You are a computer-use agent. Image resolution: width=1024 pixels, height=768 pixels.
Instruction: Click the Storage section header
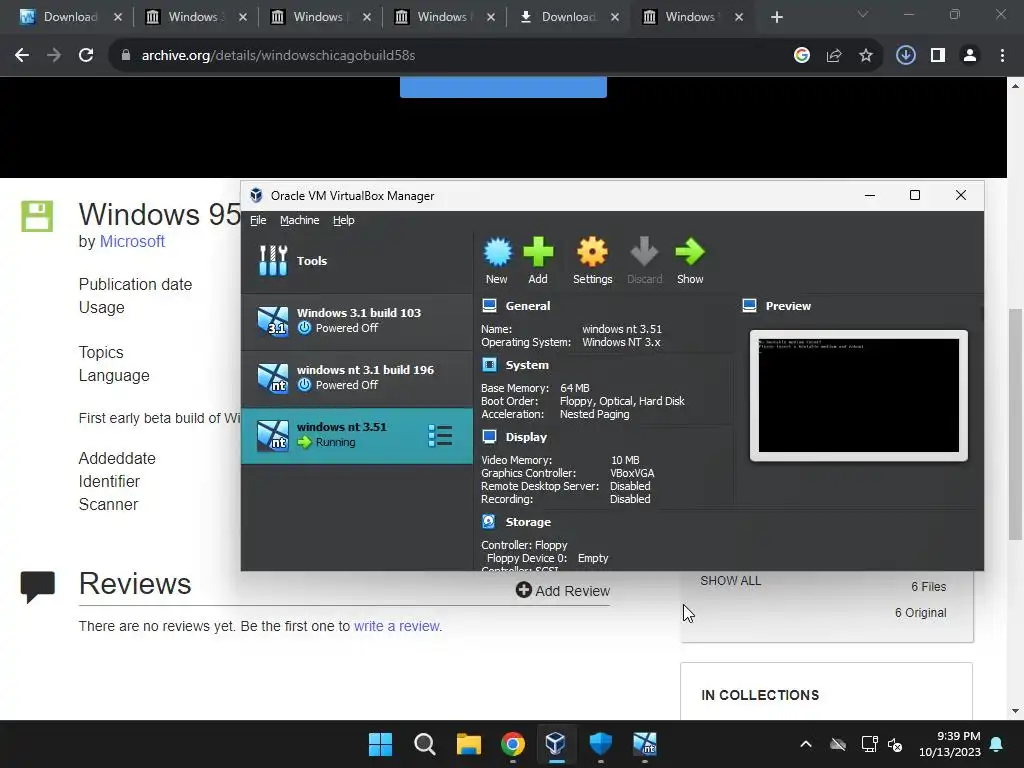click(x=528, y=522)
